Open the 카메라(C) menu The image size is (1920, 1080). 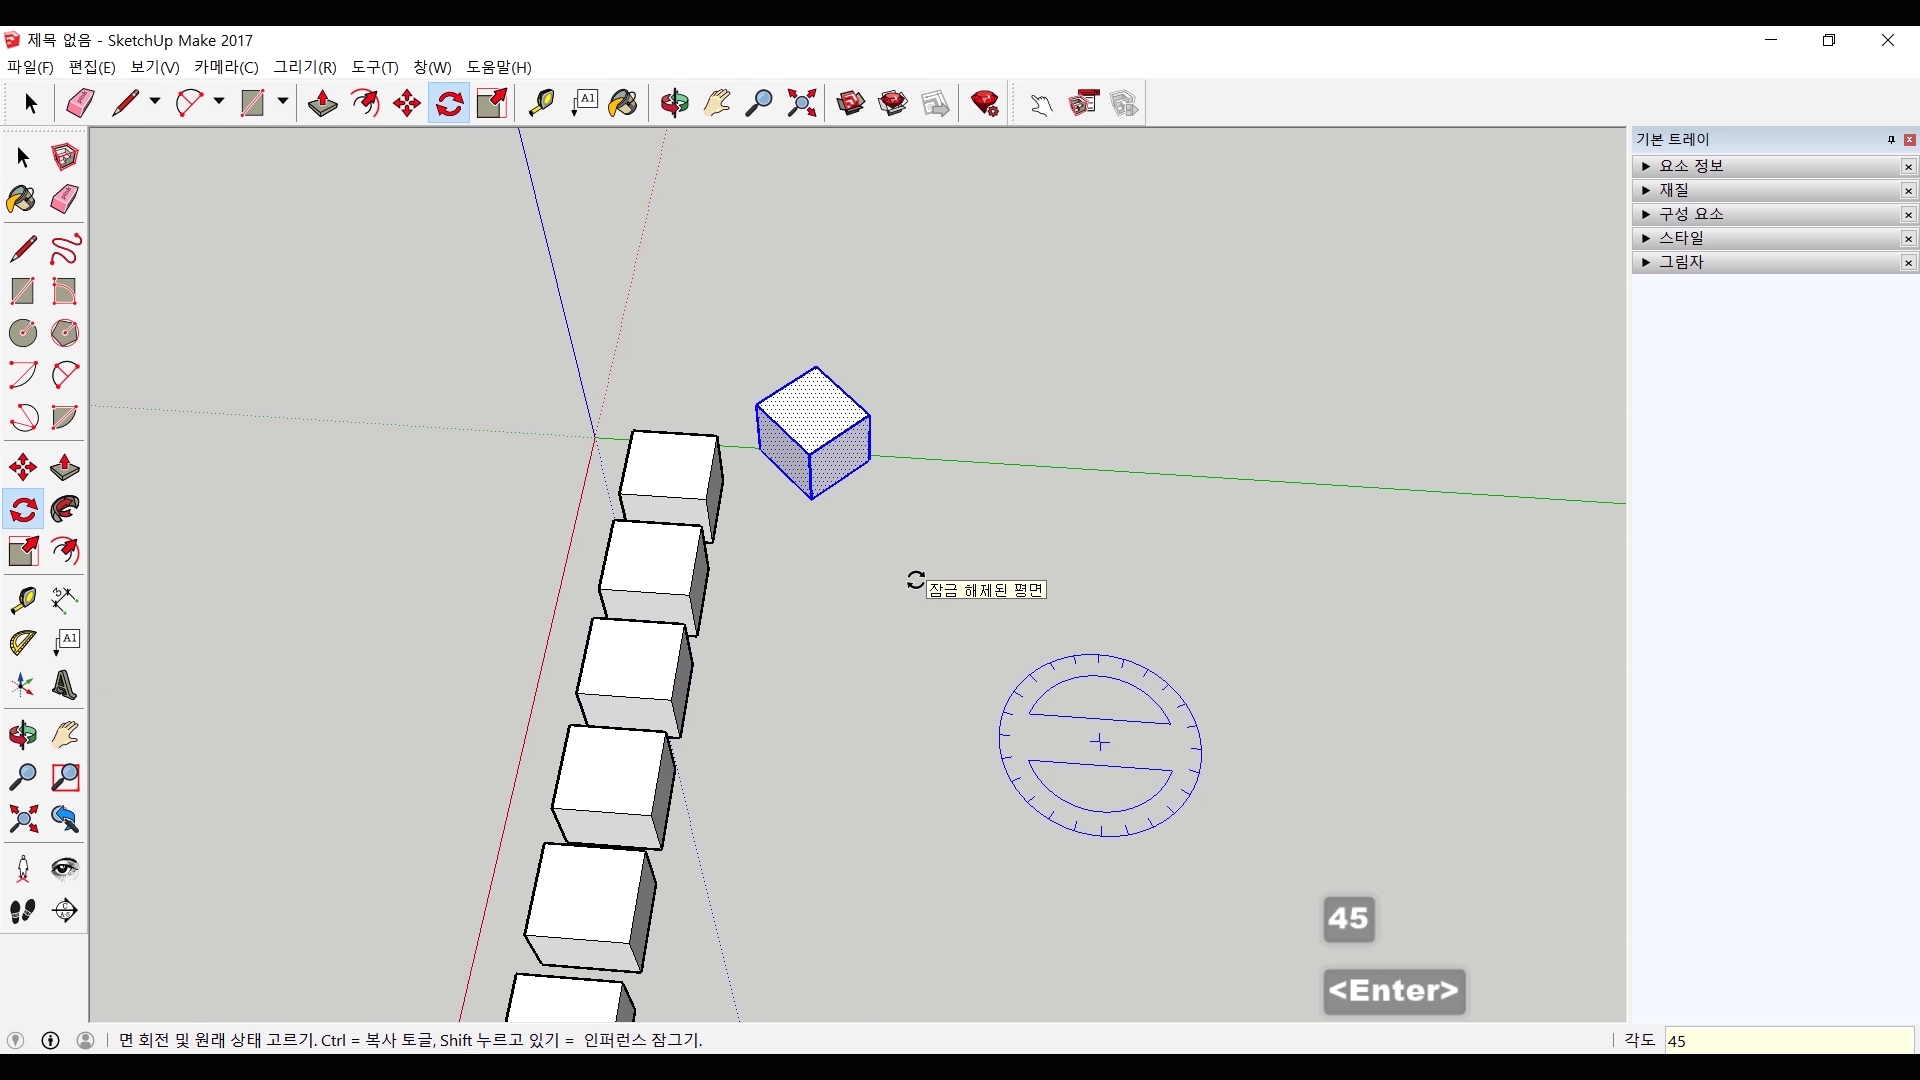226,67
